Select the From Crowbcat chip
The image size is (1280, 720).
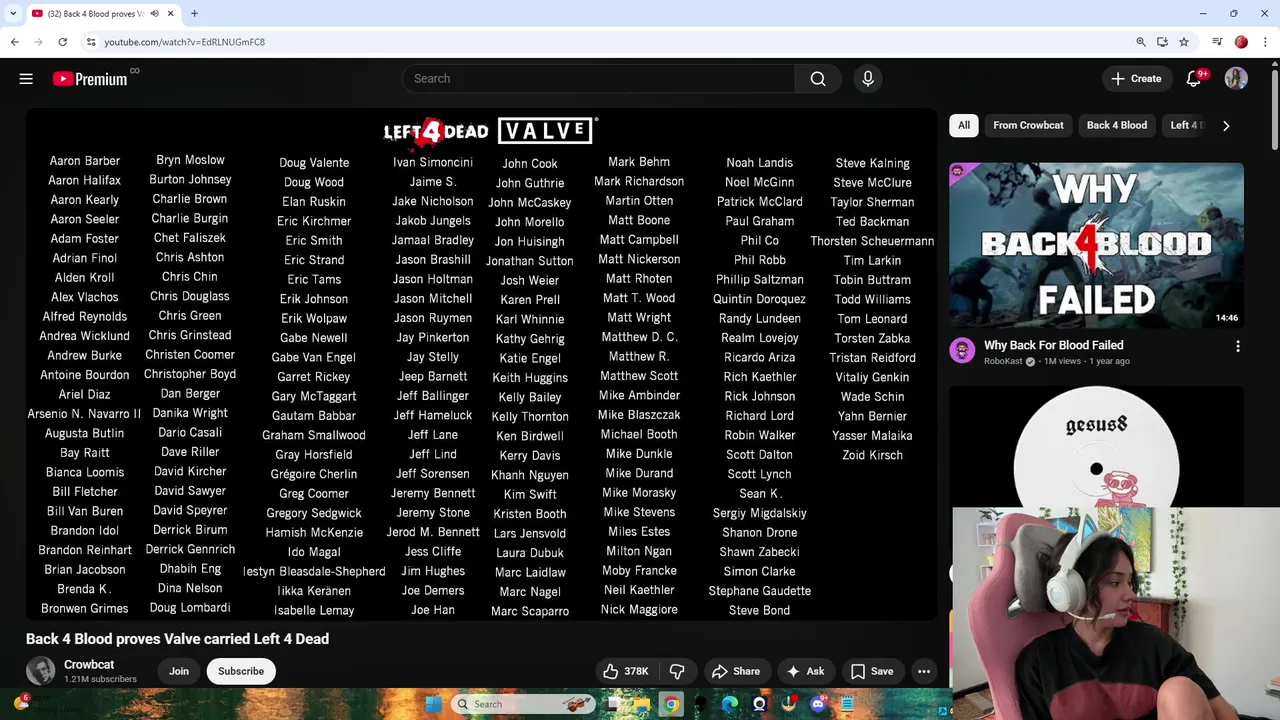point(1028,125)
